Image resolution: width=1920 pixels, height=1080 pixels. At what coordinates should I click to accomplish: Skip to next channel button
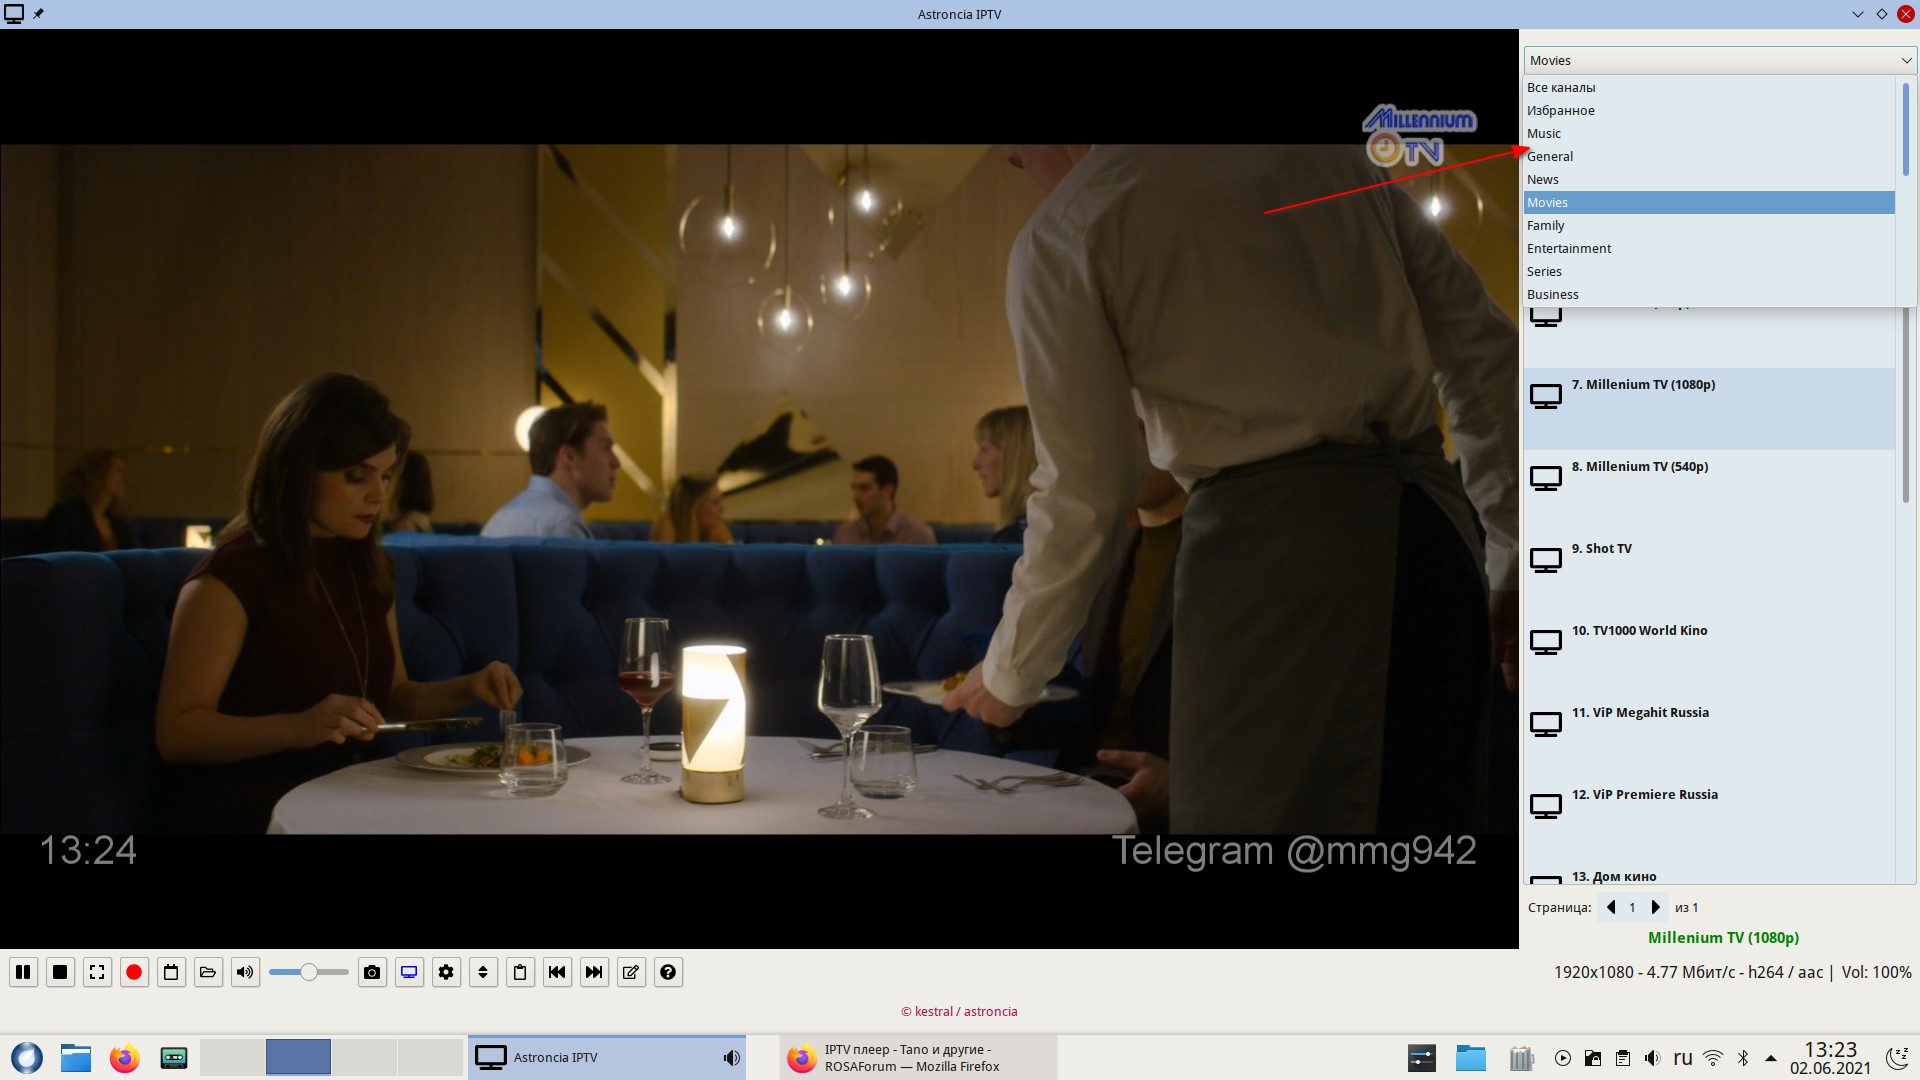click(x=594, y=972)
